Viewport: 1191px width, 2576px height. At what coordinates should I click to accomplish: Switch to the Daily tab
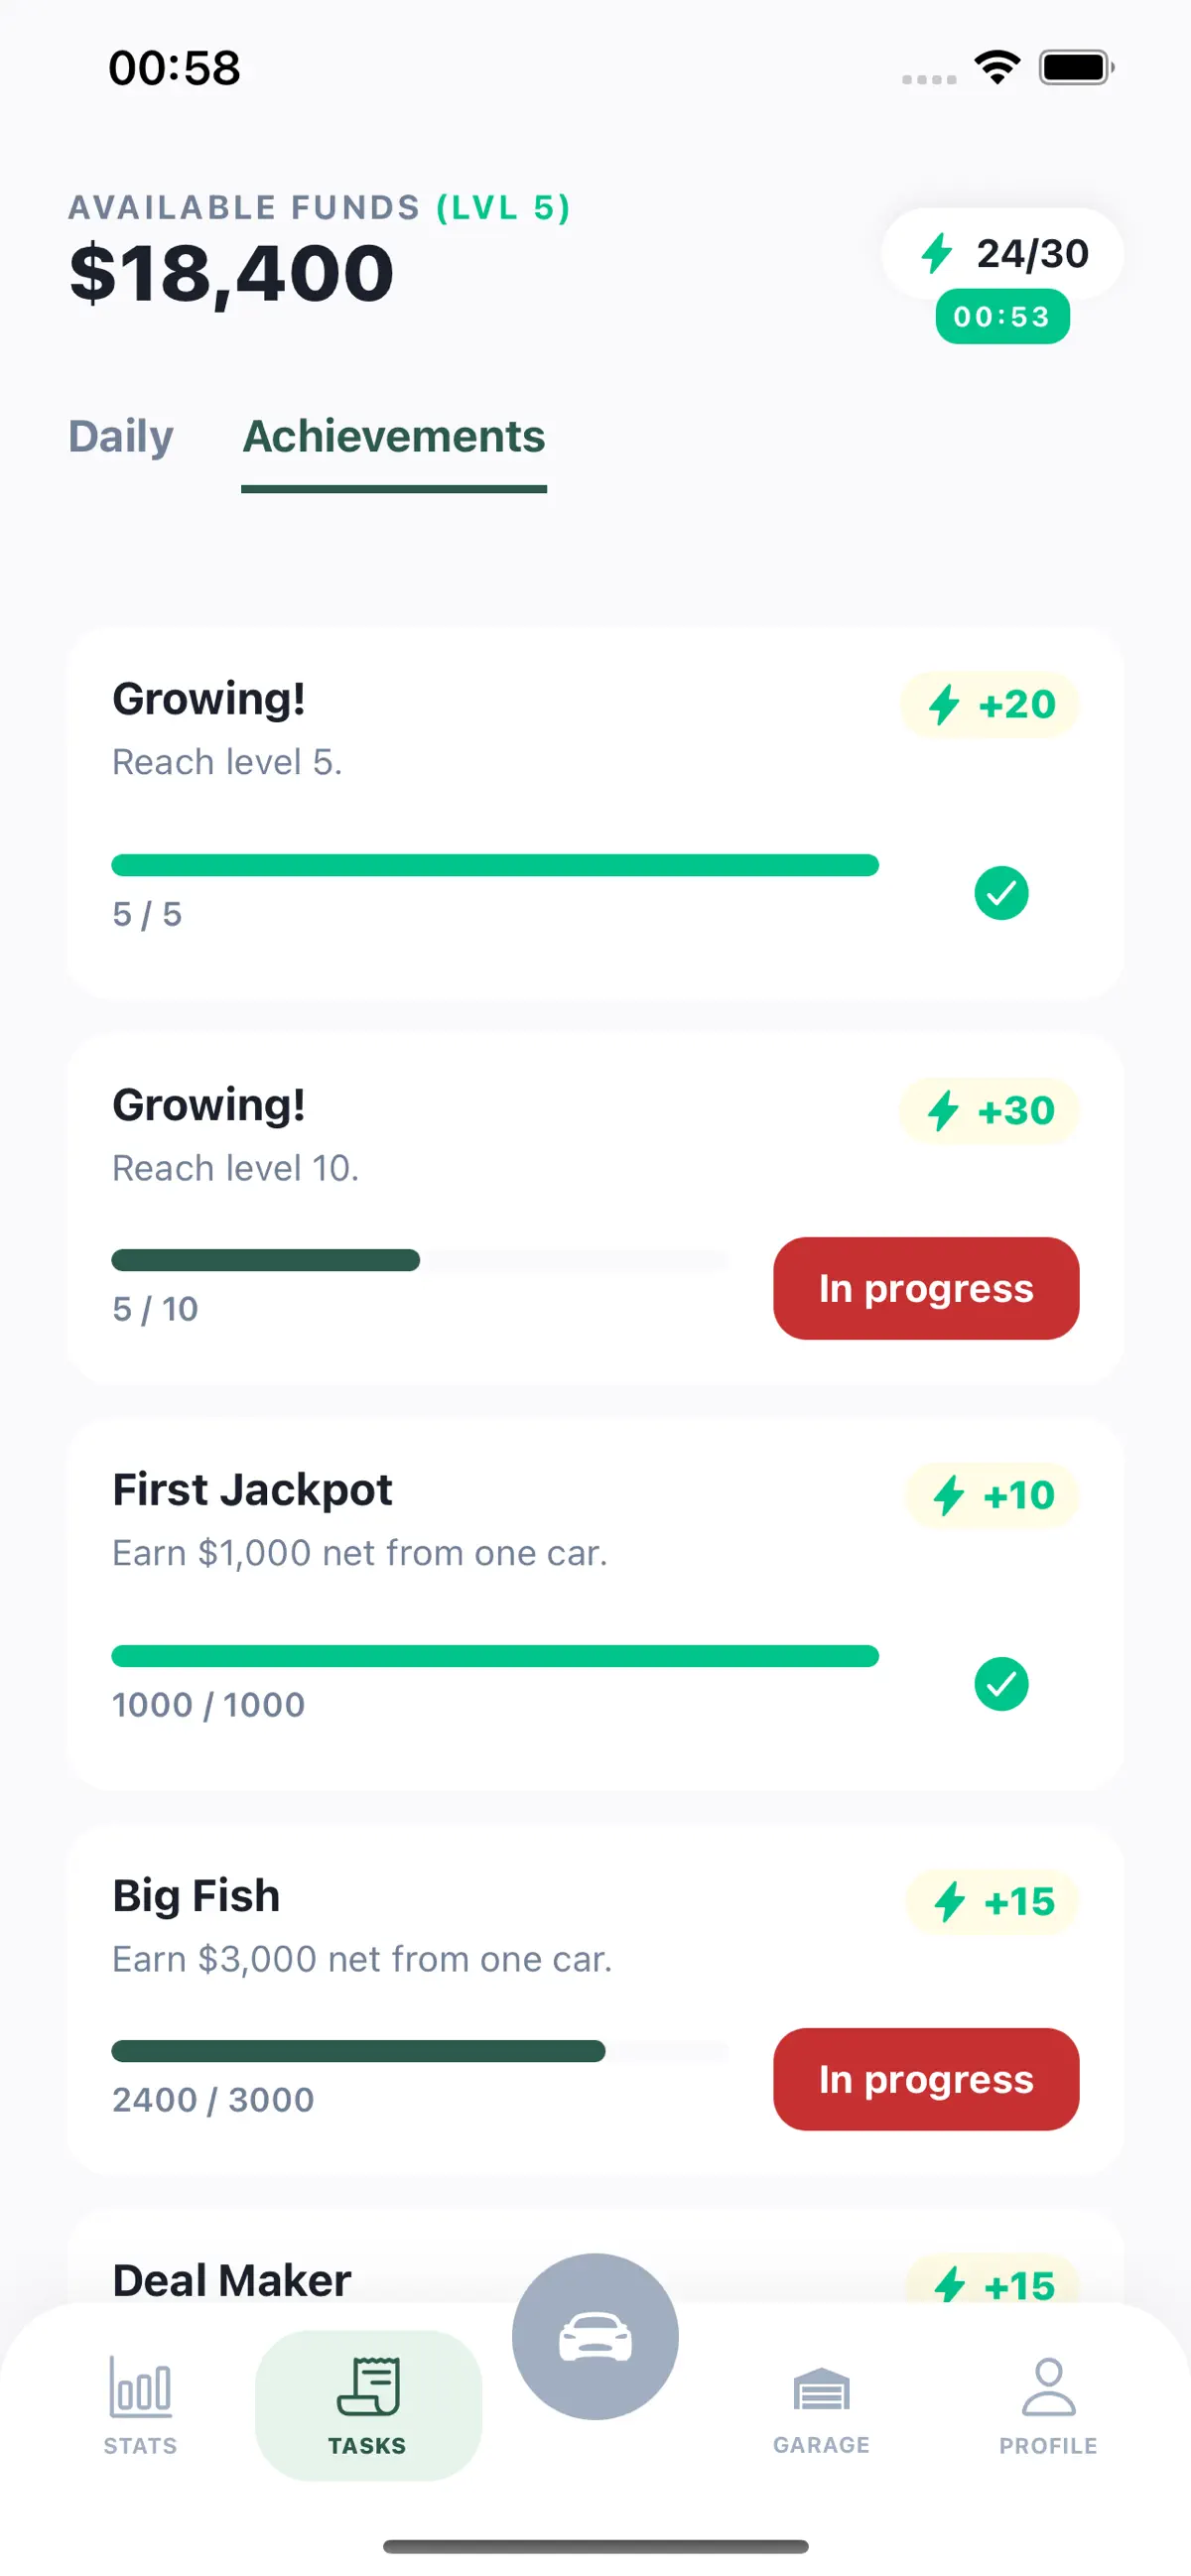tap(121, 436)
